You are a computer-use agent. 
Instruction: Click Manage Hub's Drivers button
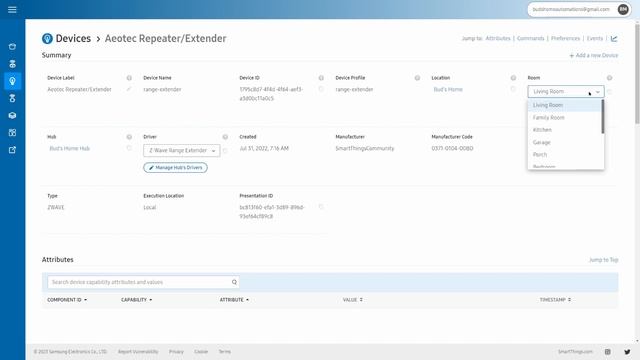175,168
